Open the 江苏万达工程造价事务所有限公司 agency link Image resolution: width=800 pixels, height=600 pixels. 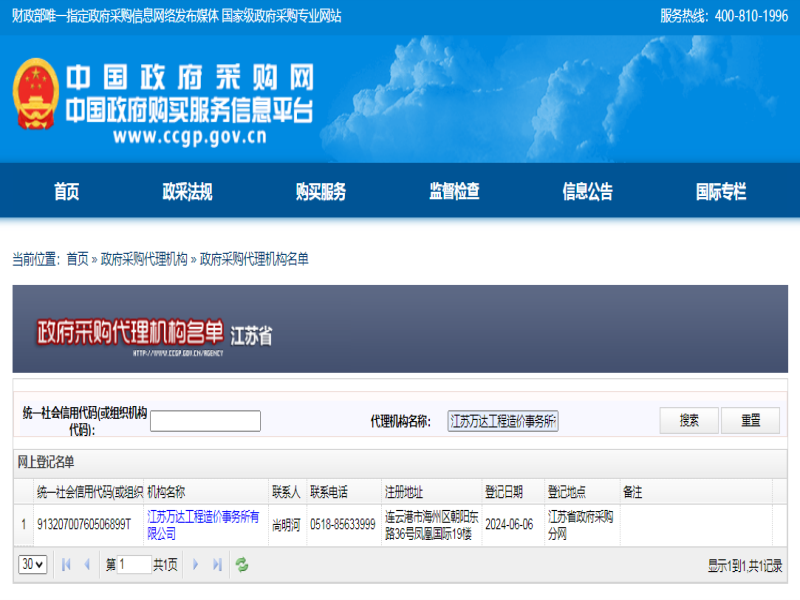[x=198, y=524]
